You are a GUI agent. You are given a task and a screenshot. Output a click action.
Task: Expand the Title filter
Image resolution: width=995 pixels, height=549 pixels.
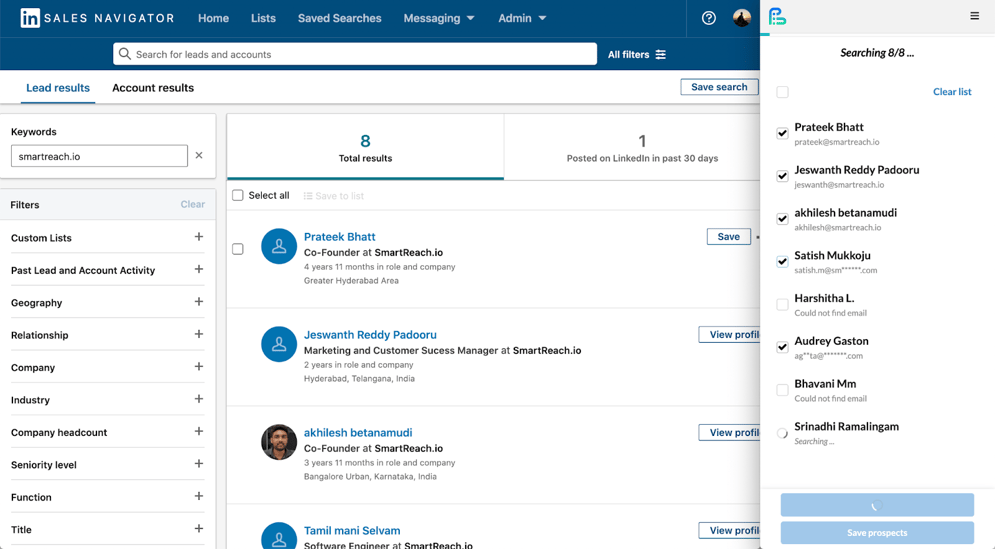coord(199,528)
